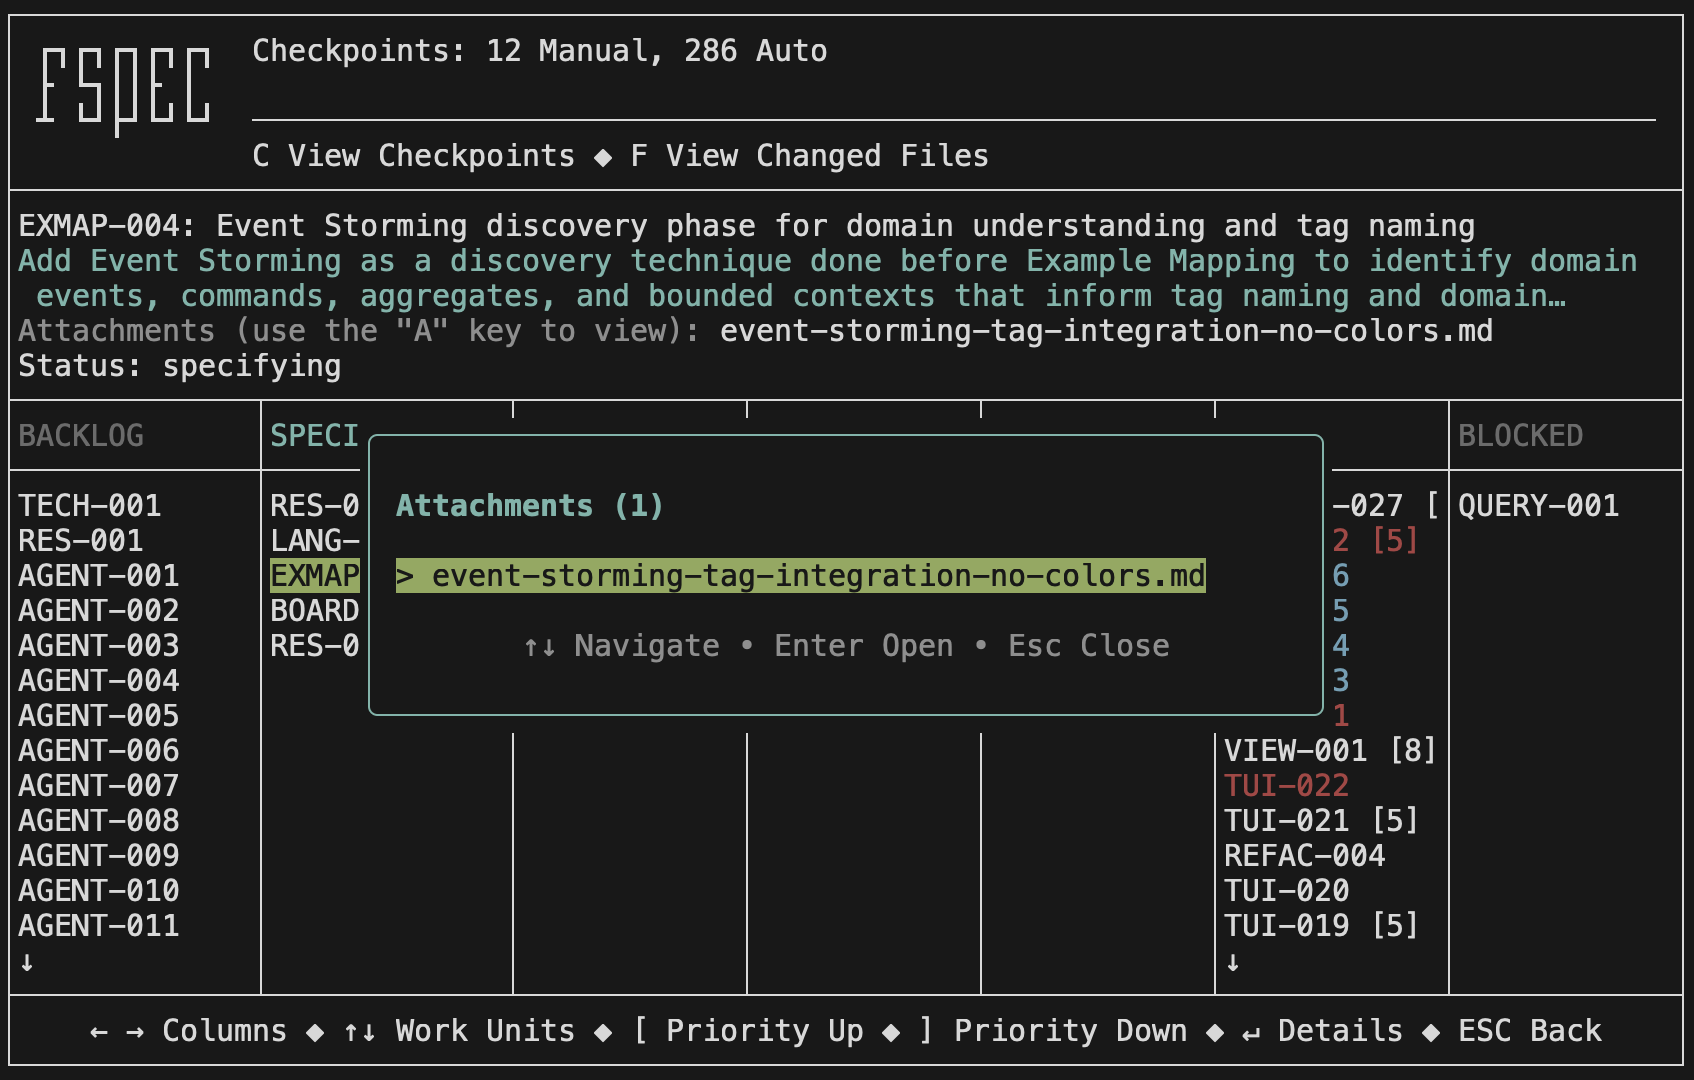This screenshot has height=1080, width=1694.
Task: Select TUI-019 [5] work unit
Action: pyautogui.click(x=1321, y=926)
